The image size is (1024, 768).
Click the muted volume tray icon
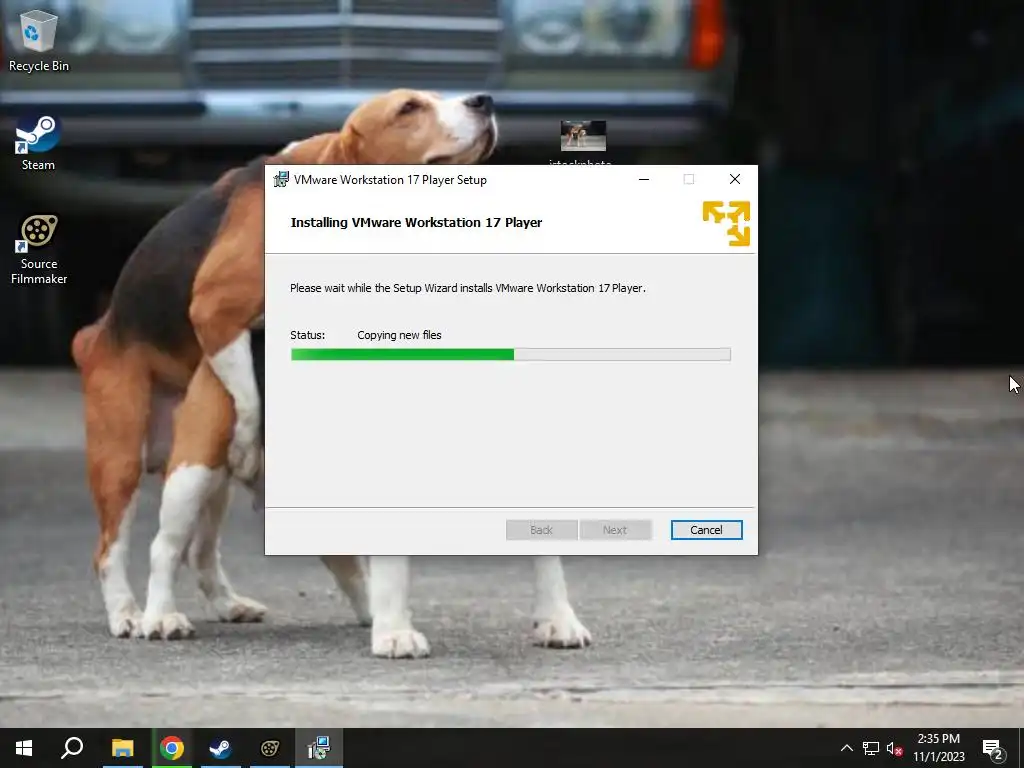[x=895, y=748]
